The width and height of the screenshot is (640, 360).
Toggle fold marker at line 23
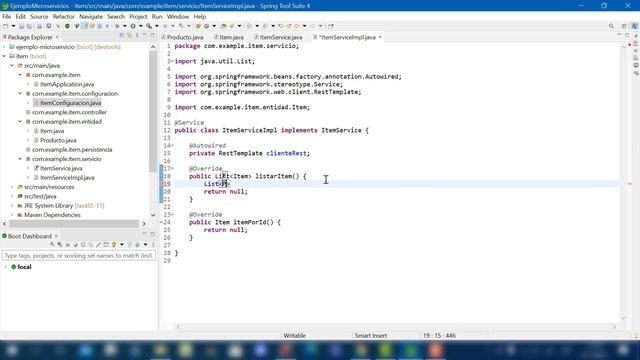point(172,215)
